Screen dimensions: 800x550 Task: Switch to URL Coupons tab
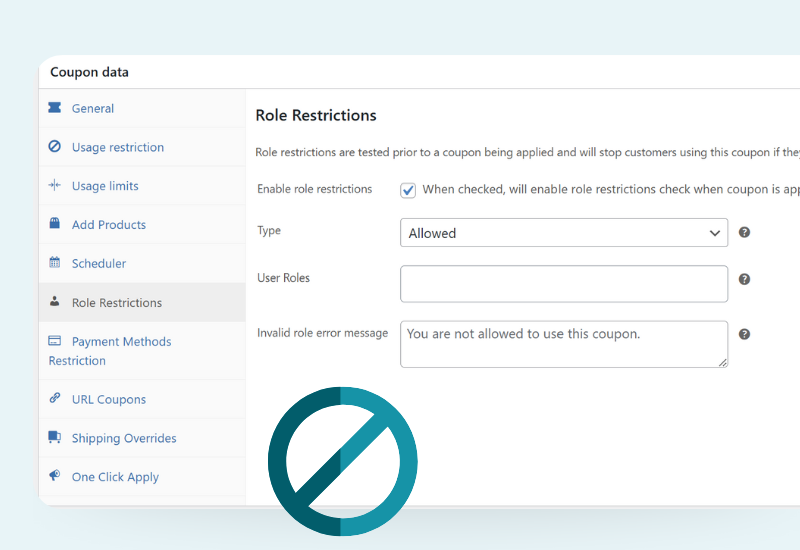142,399
